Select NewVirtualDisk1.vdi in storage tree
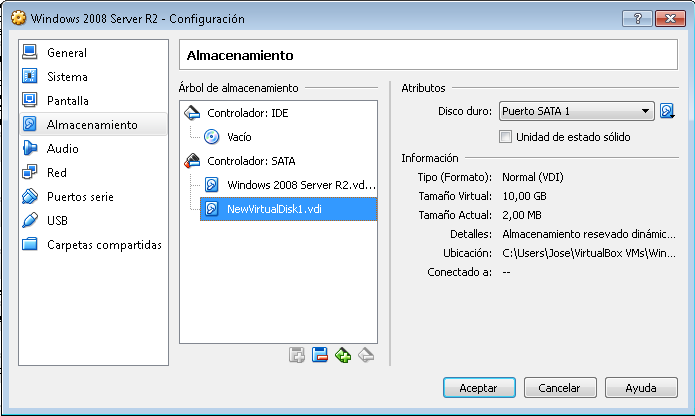This screenshot has width=695, height=416. click(273, 208)
